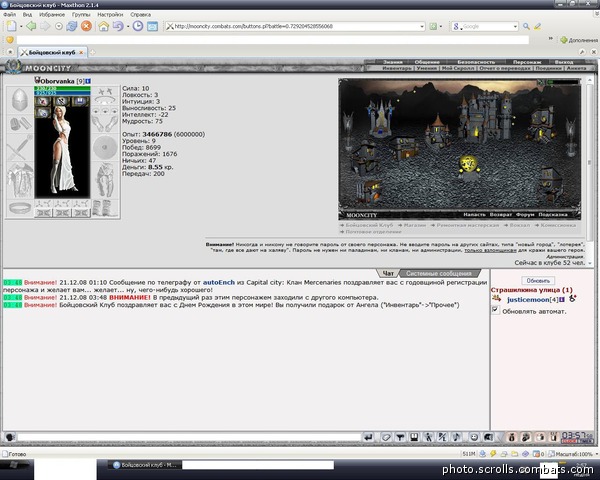This screenshot has width=600, height=480.
Task: Go to Магазин location link
Action: click(415, 225)
